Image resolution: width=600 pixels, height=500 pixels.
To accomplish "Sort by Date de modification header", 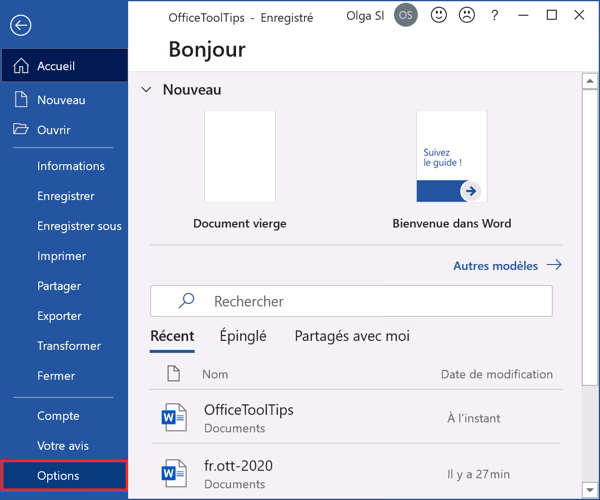I will click(497, 374).
